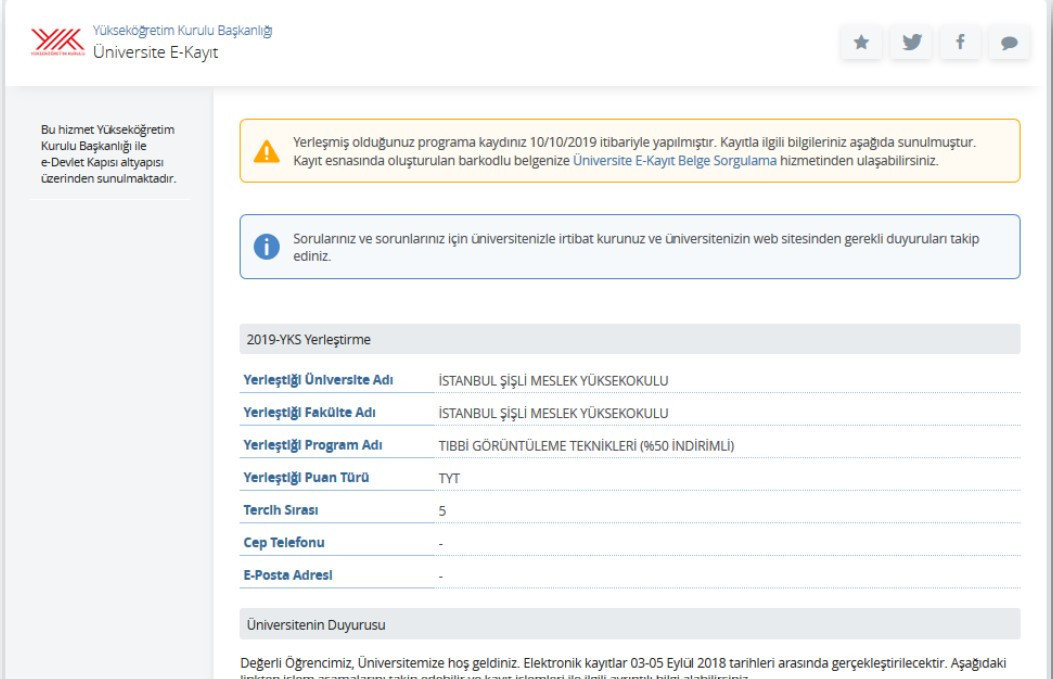Click the 2019-YKS Yerleştirme section header
This screenshot has width=1053, height=679.
[308, 340]
